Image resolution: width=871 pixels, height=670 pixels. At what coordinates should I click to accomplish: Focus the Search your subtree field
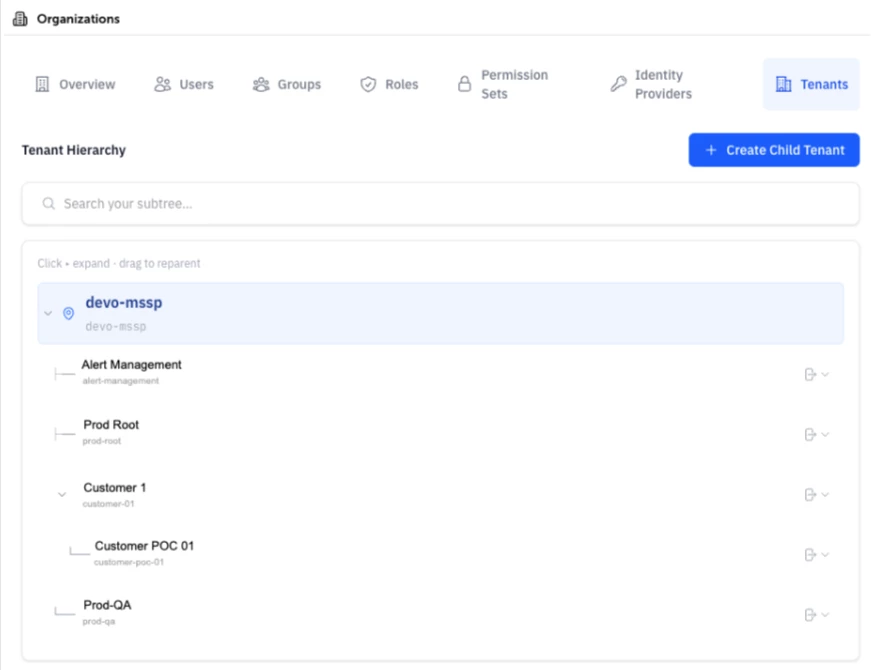(440, 204)
